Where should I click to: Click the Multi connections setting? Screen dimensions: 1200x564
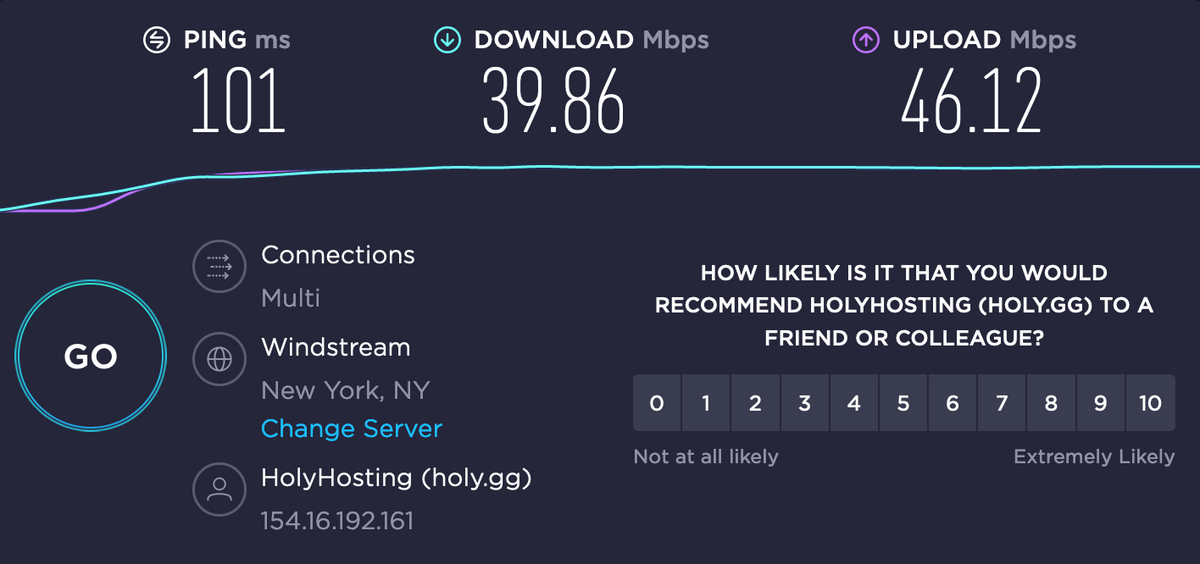291,298
